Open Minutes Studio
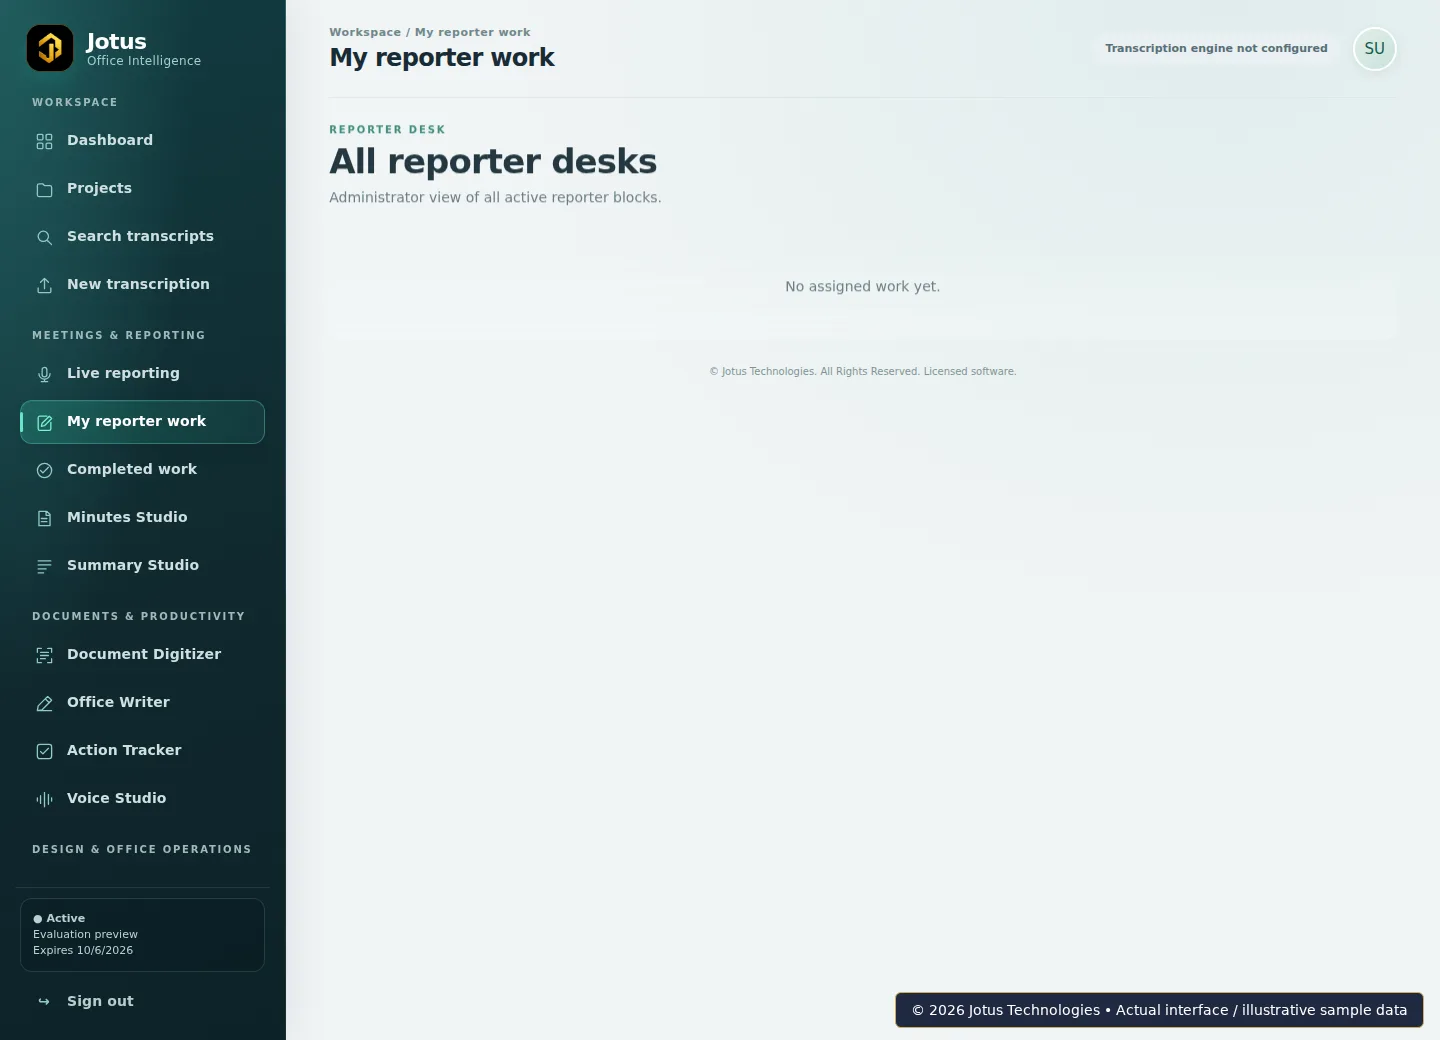 [x=142, y=518]
